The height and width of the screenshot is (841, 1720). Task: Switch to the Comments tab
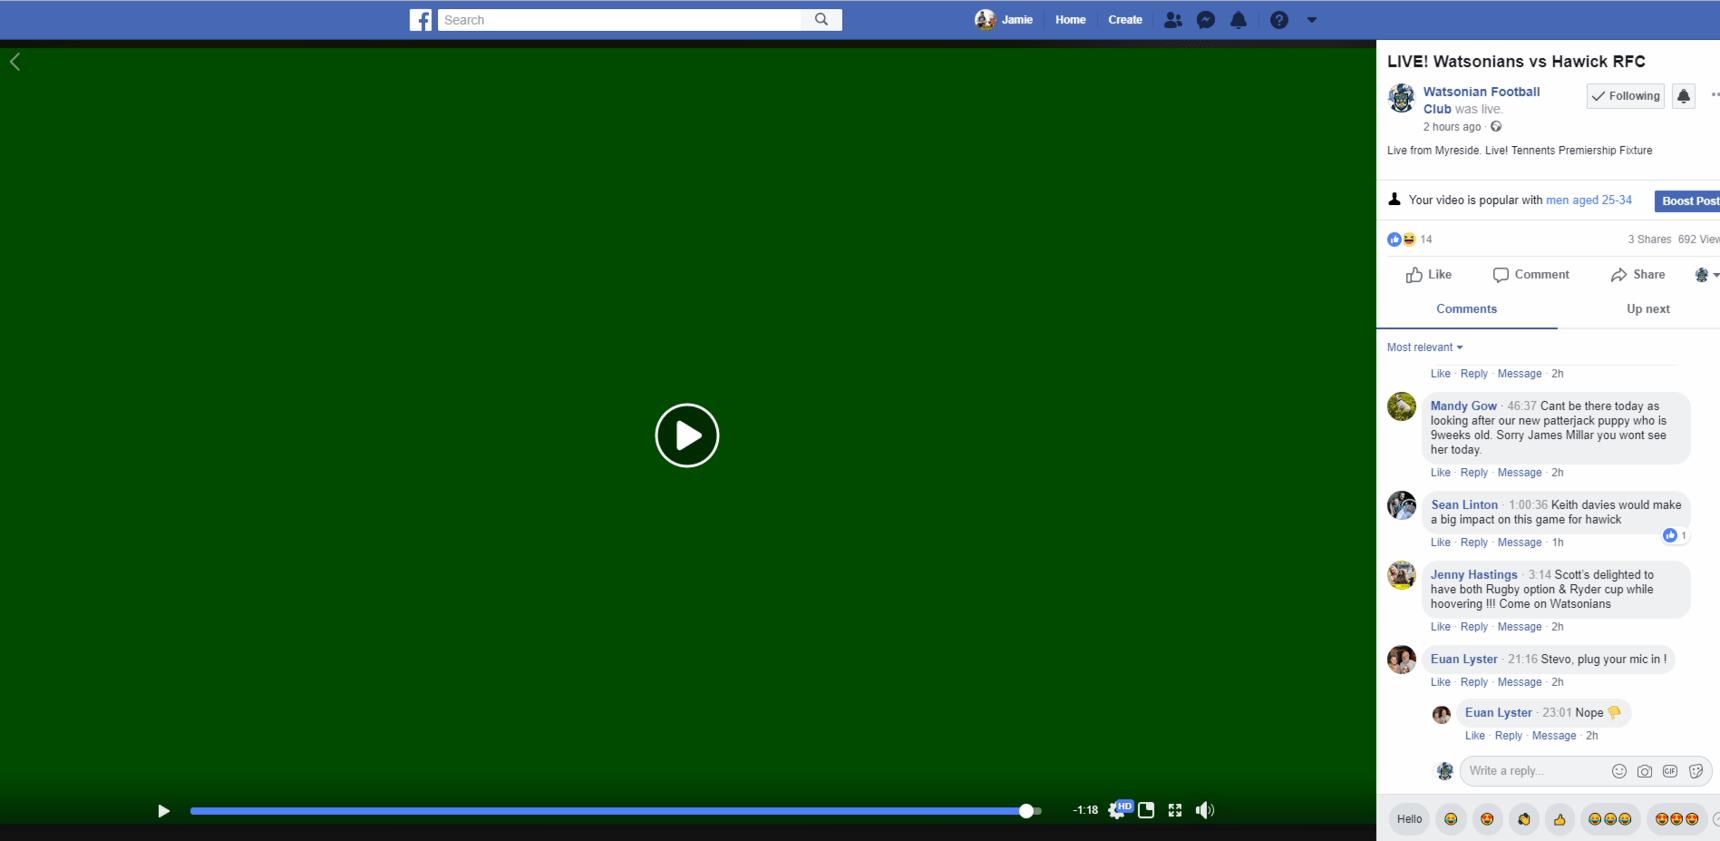(x=1466, y=309)
